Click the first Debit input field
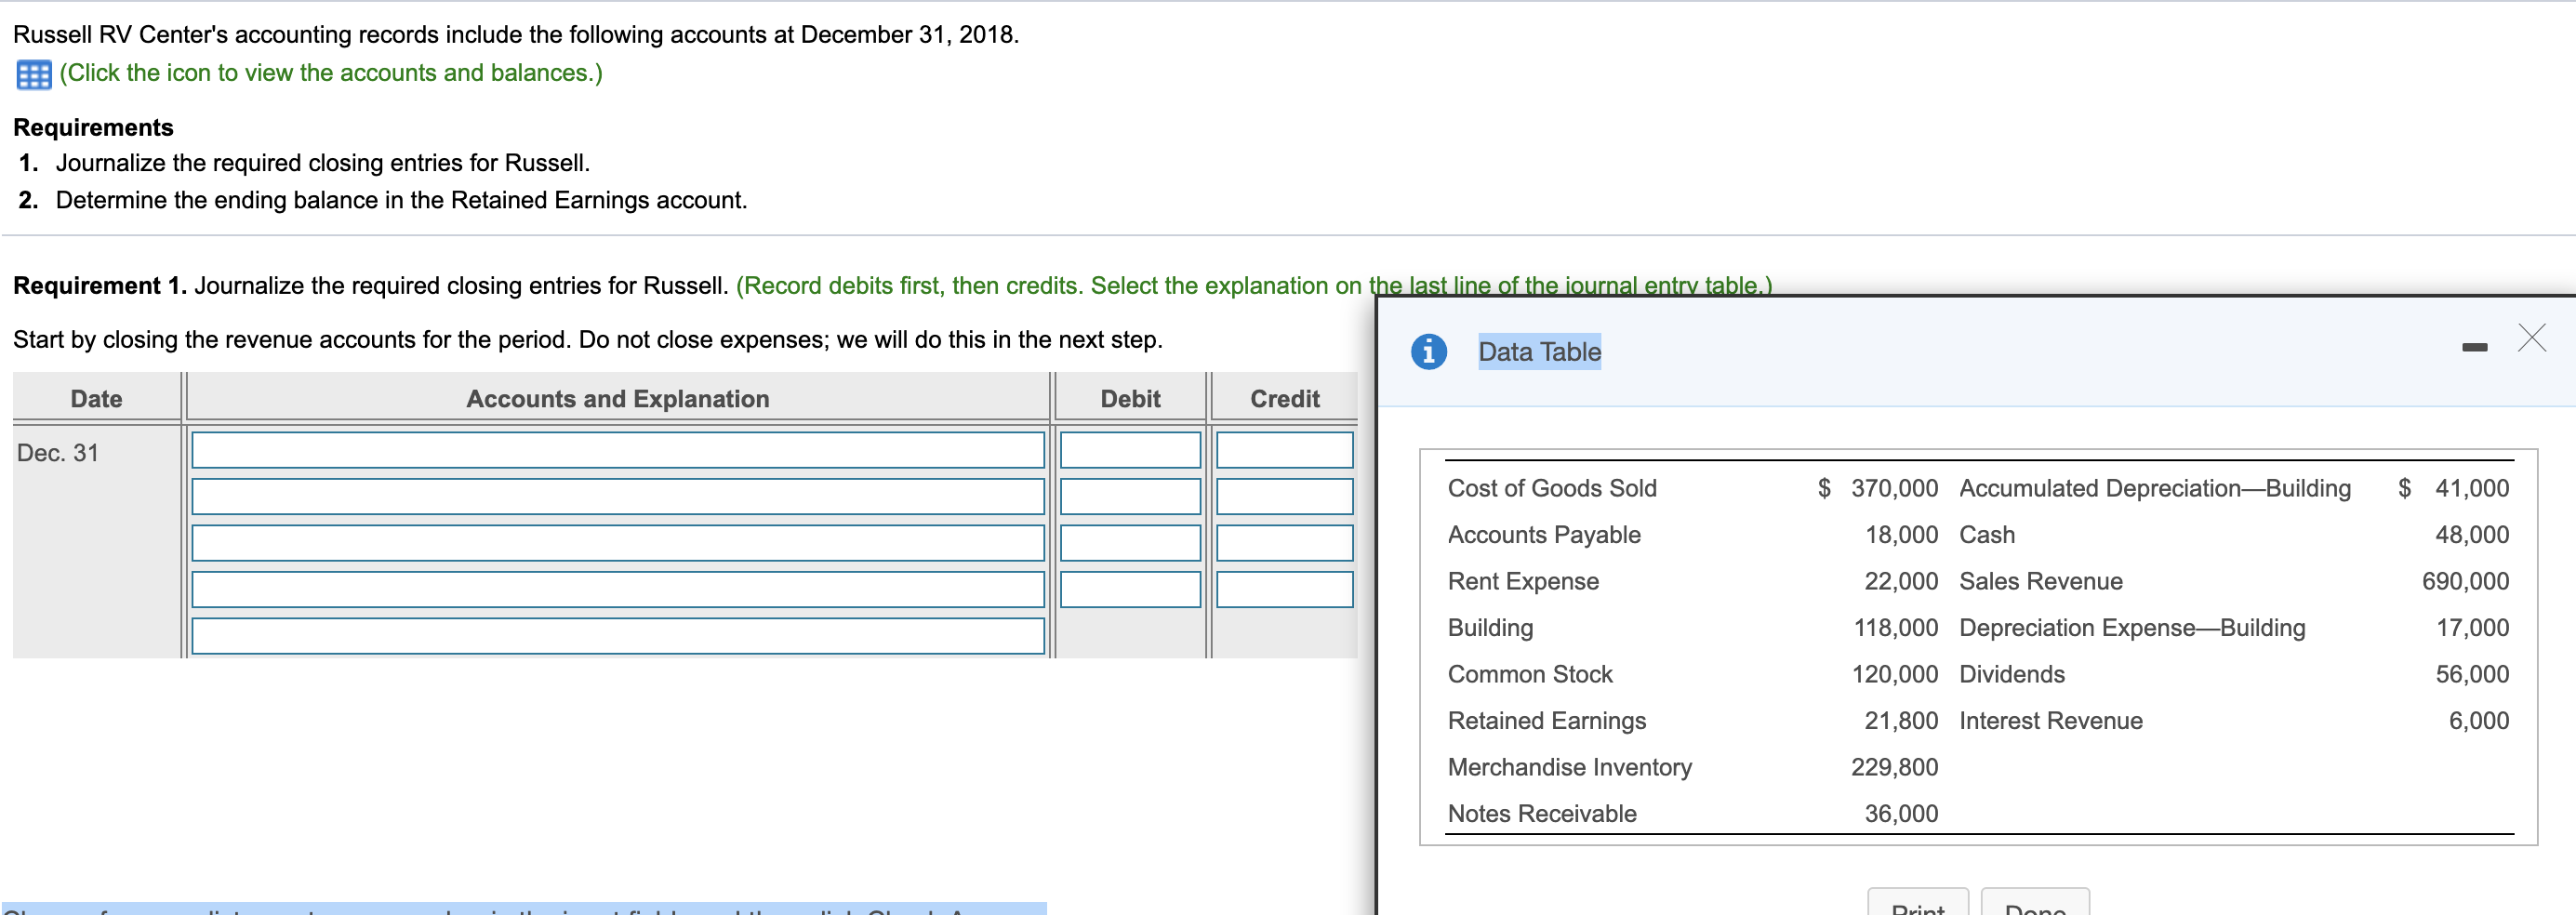 click(1129, 450)
